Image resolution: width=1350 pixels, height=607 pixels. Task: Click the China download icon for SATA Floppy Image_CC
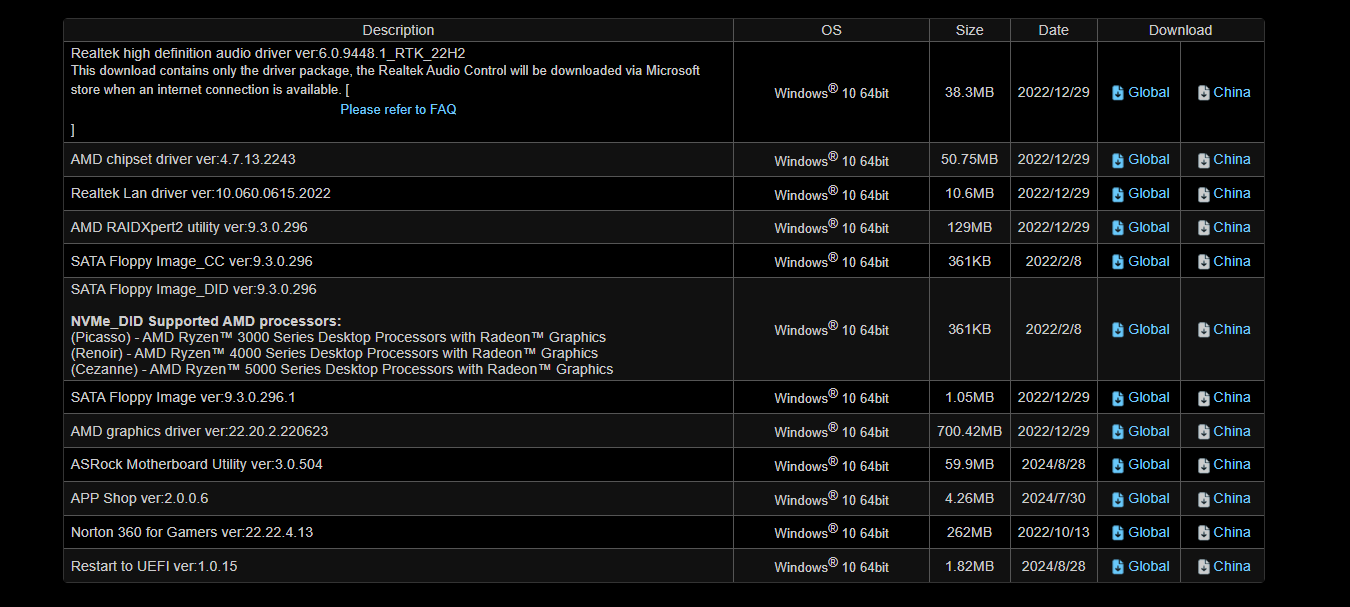point(1204,262)
